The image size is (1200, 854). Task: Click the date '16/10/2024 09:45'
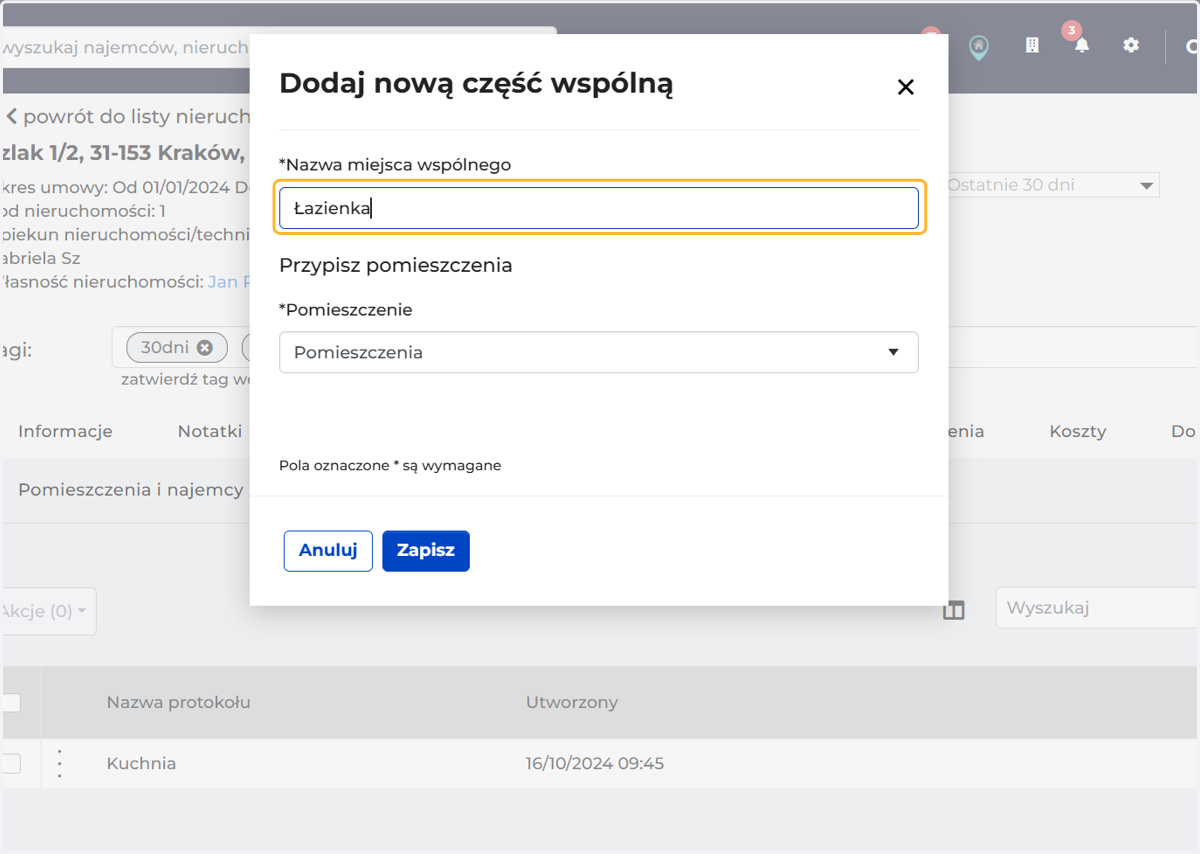[x=595, y=763]
